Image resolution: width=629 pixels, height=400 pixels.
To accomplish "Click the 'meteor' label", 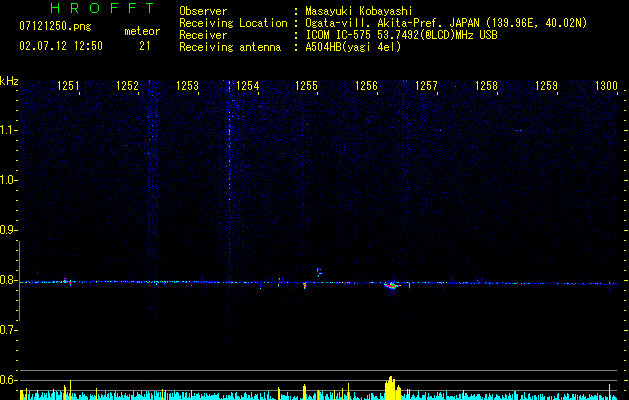I will [x=142, y=31].
